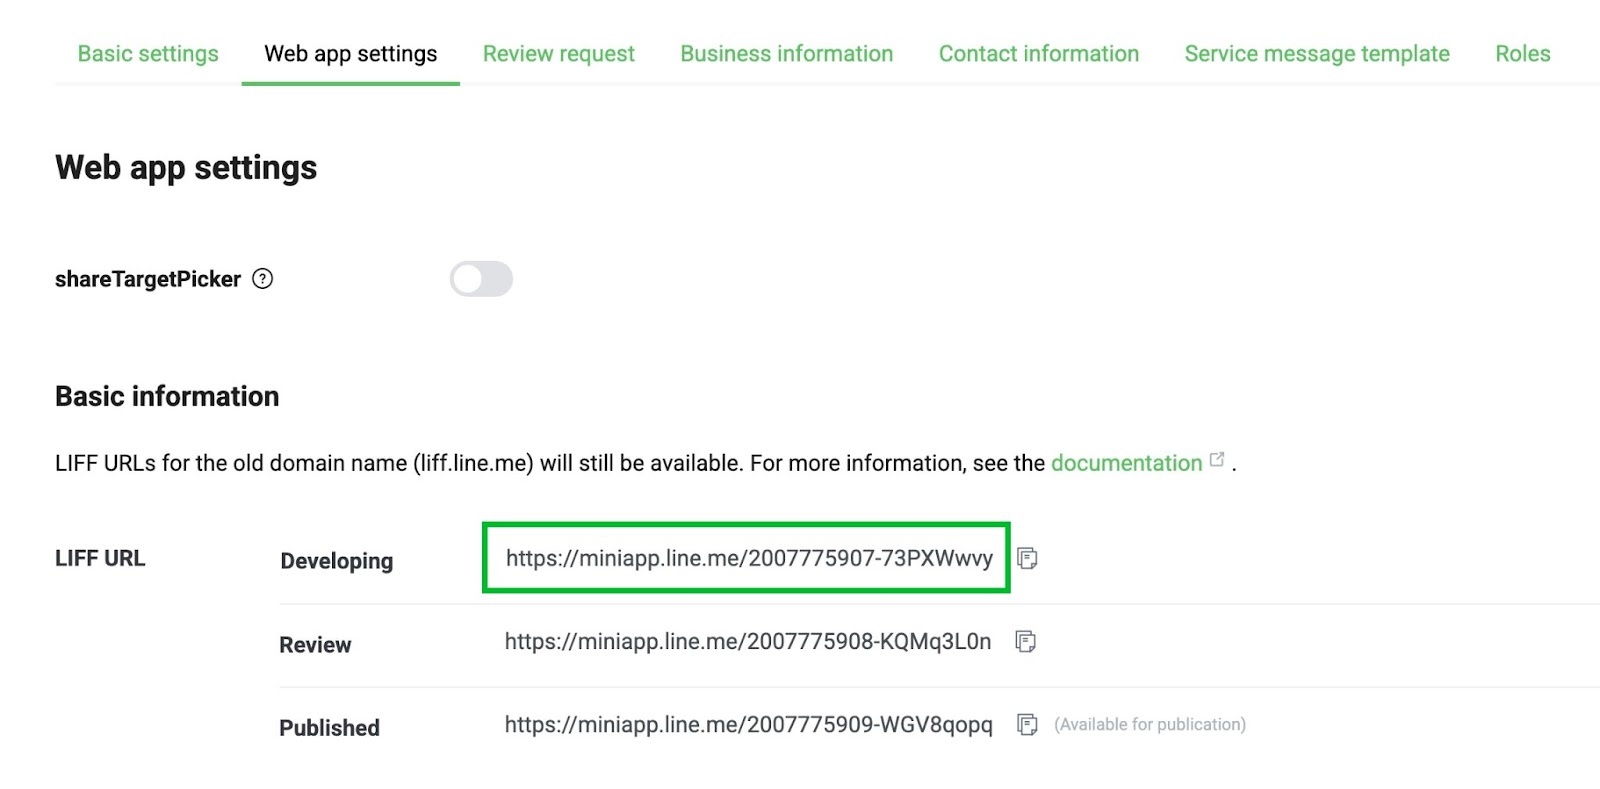Open the Review request tab

click(558, 54)
